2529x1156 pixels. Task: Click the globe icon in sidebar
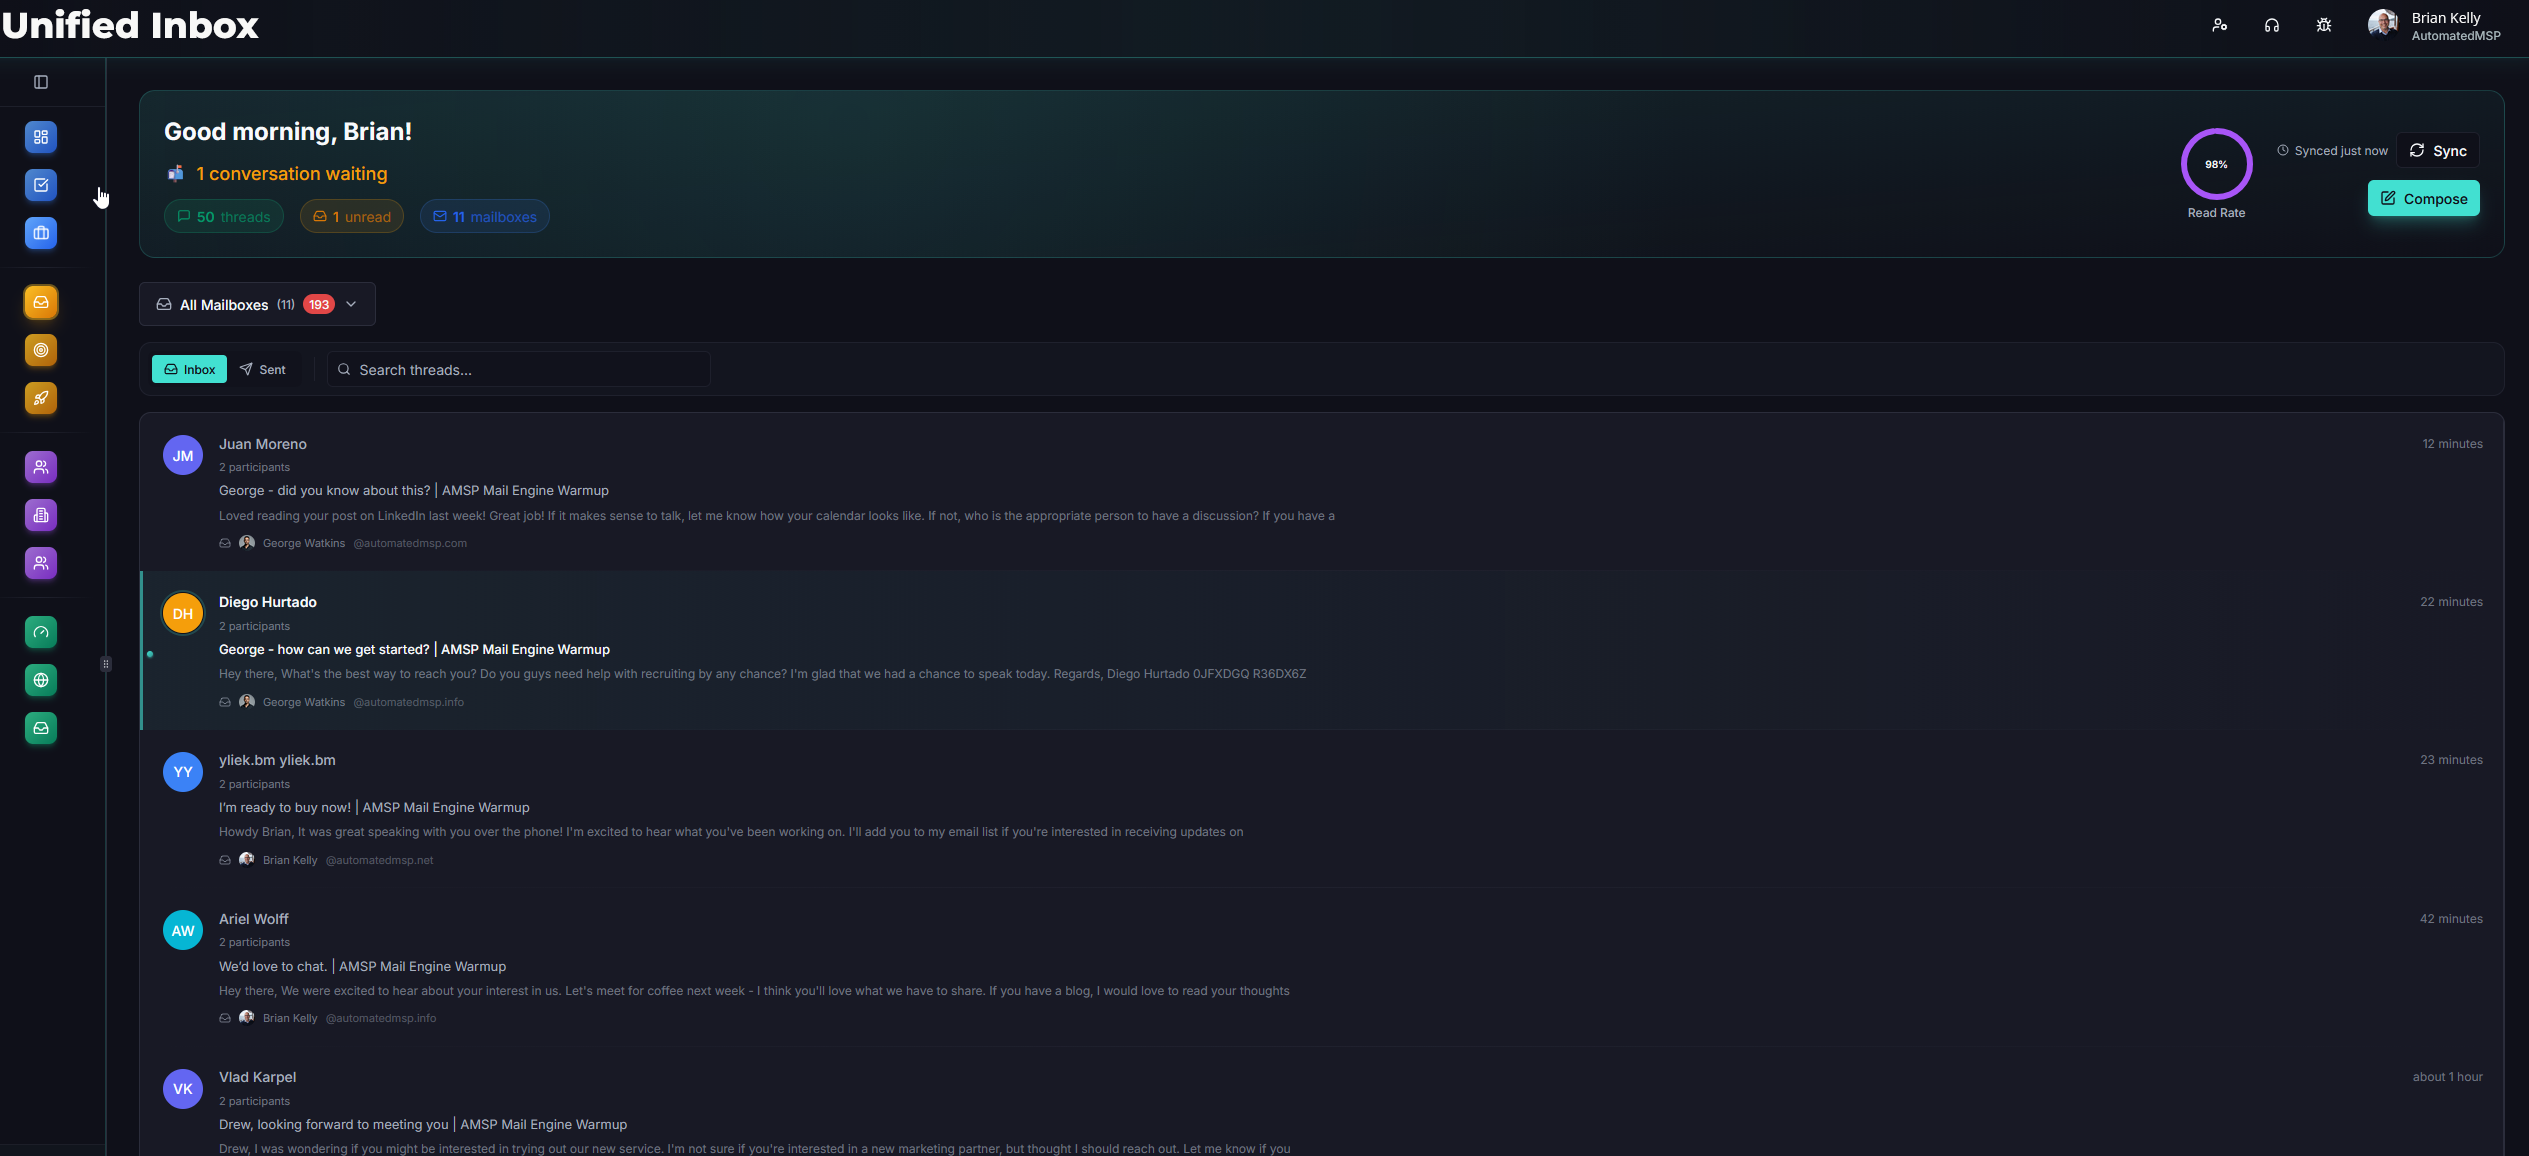pyautogui.click(x=41, y=680)
